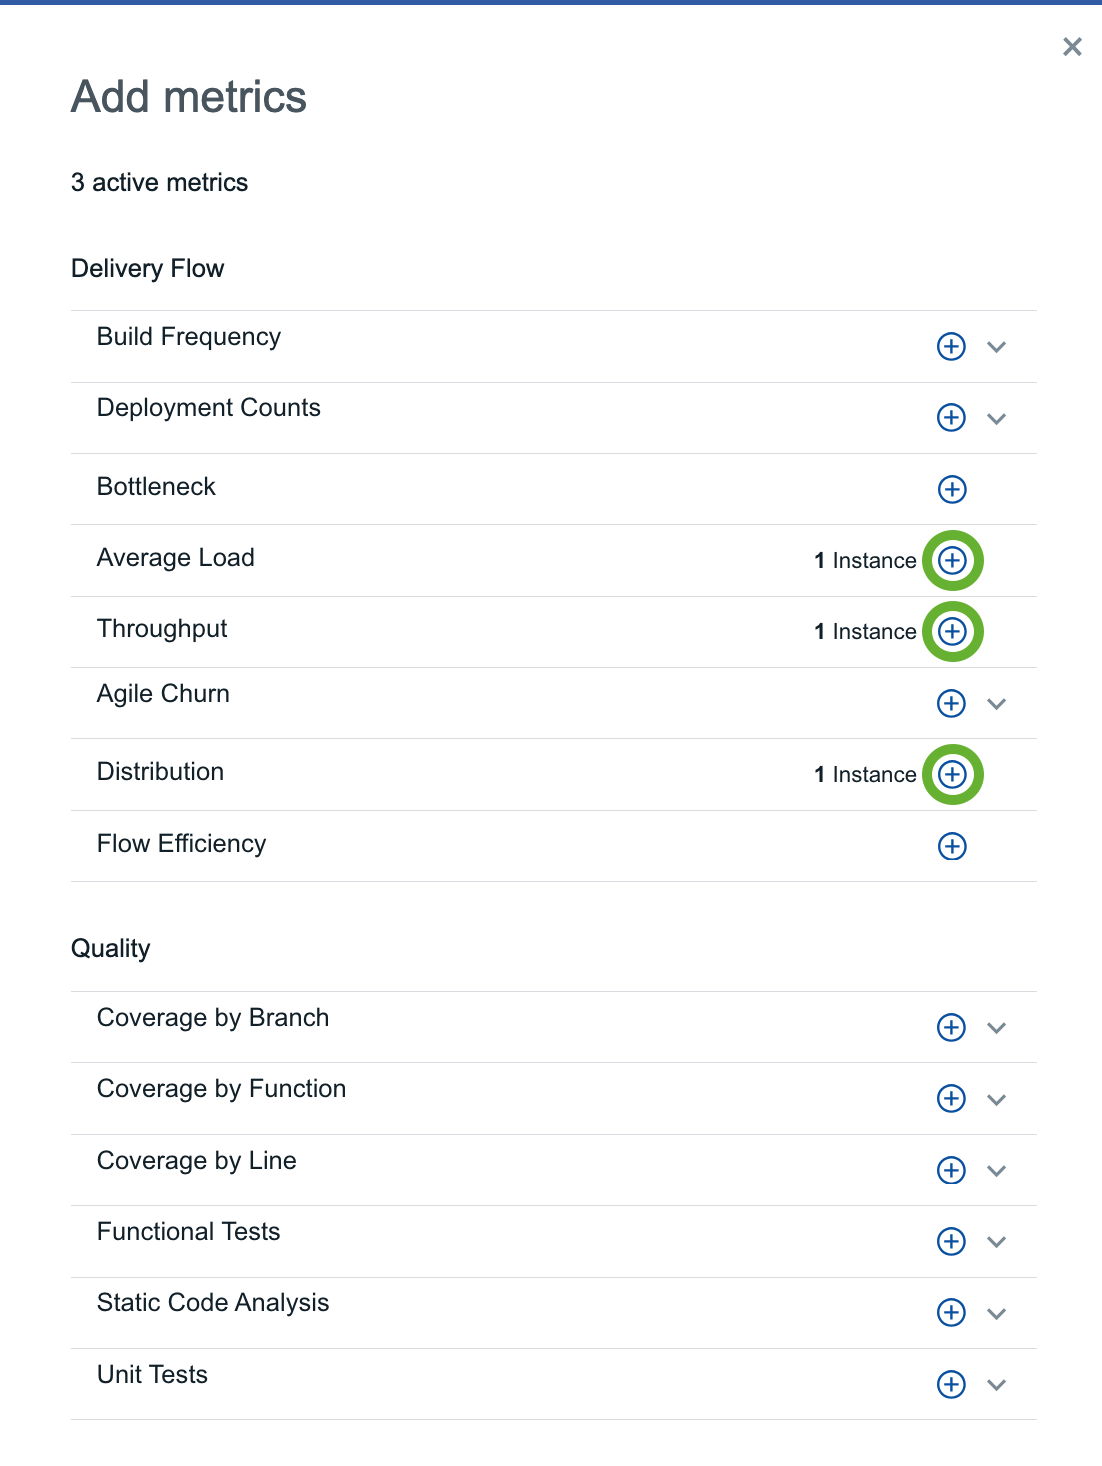Expand the Agile Churn chevron
1102x1466 pixels.
[996, 704]
